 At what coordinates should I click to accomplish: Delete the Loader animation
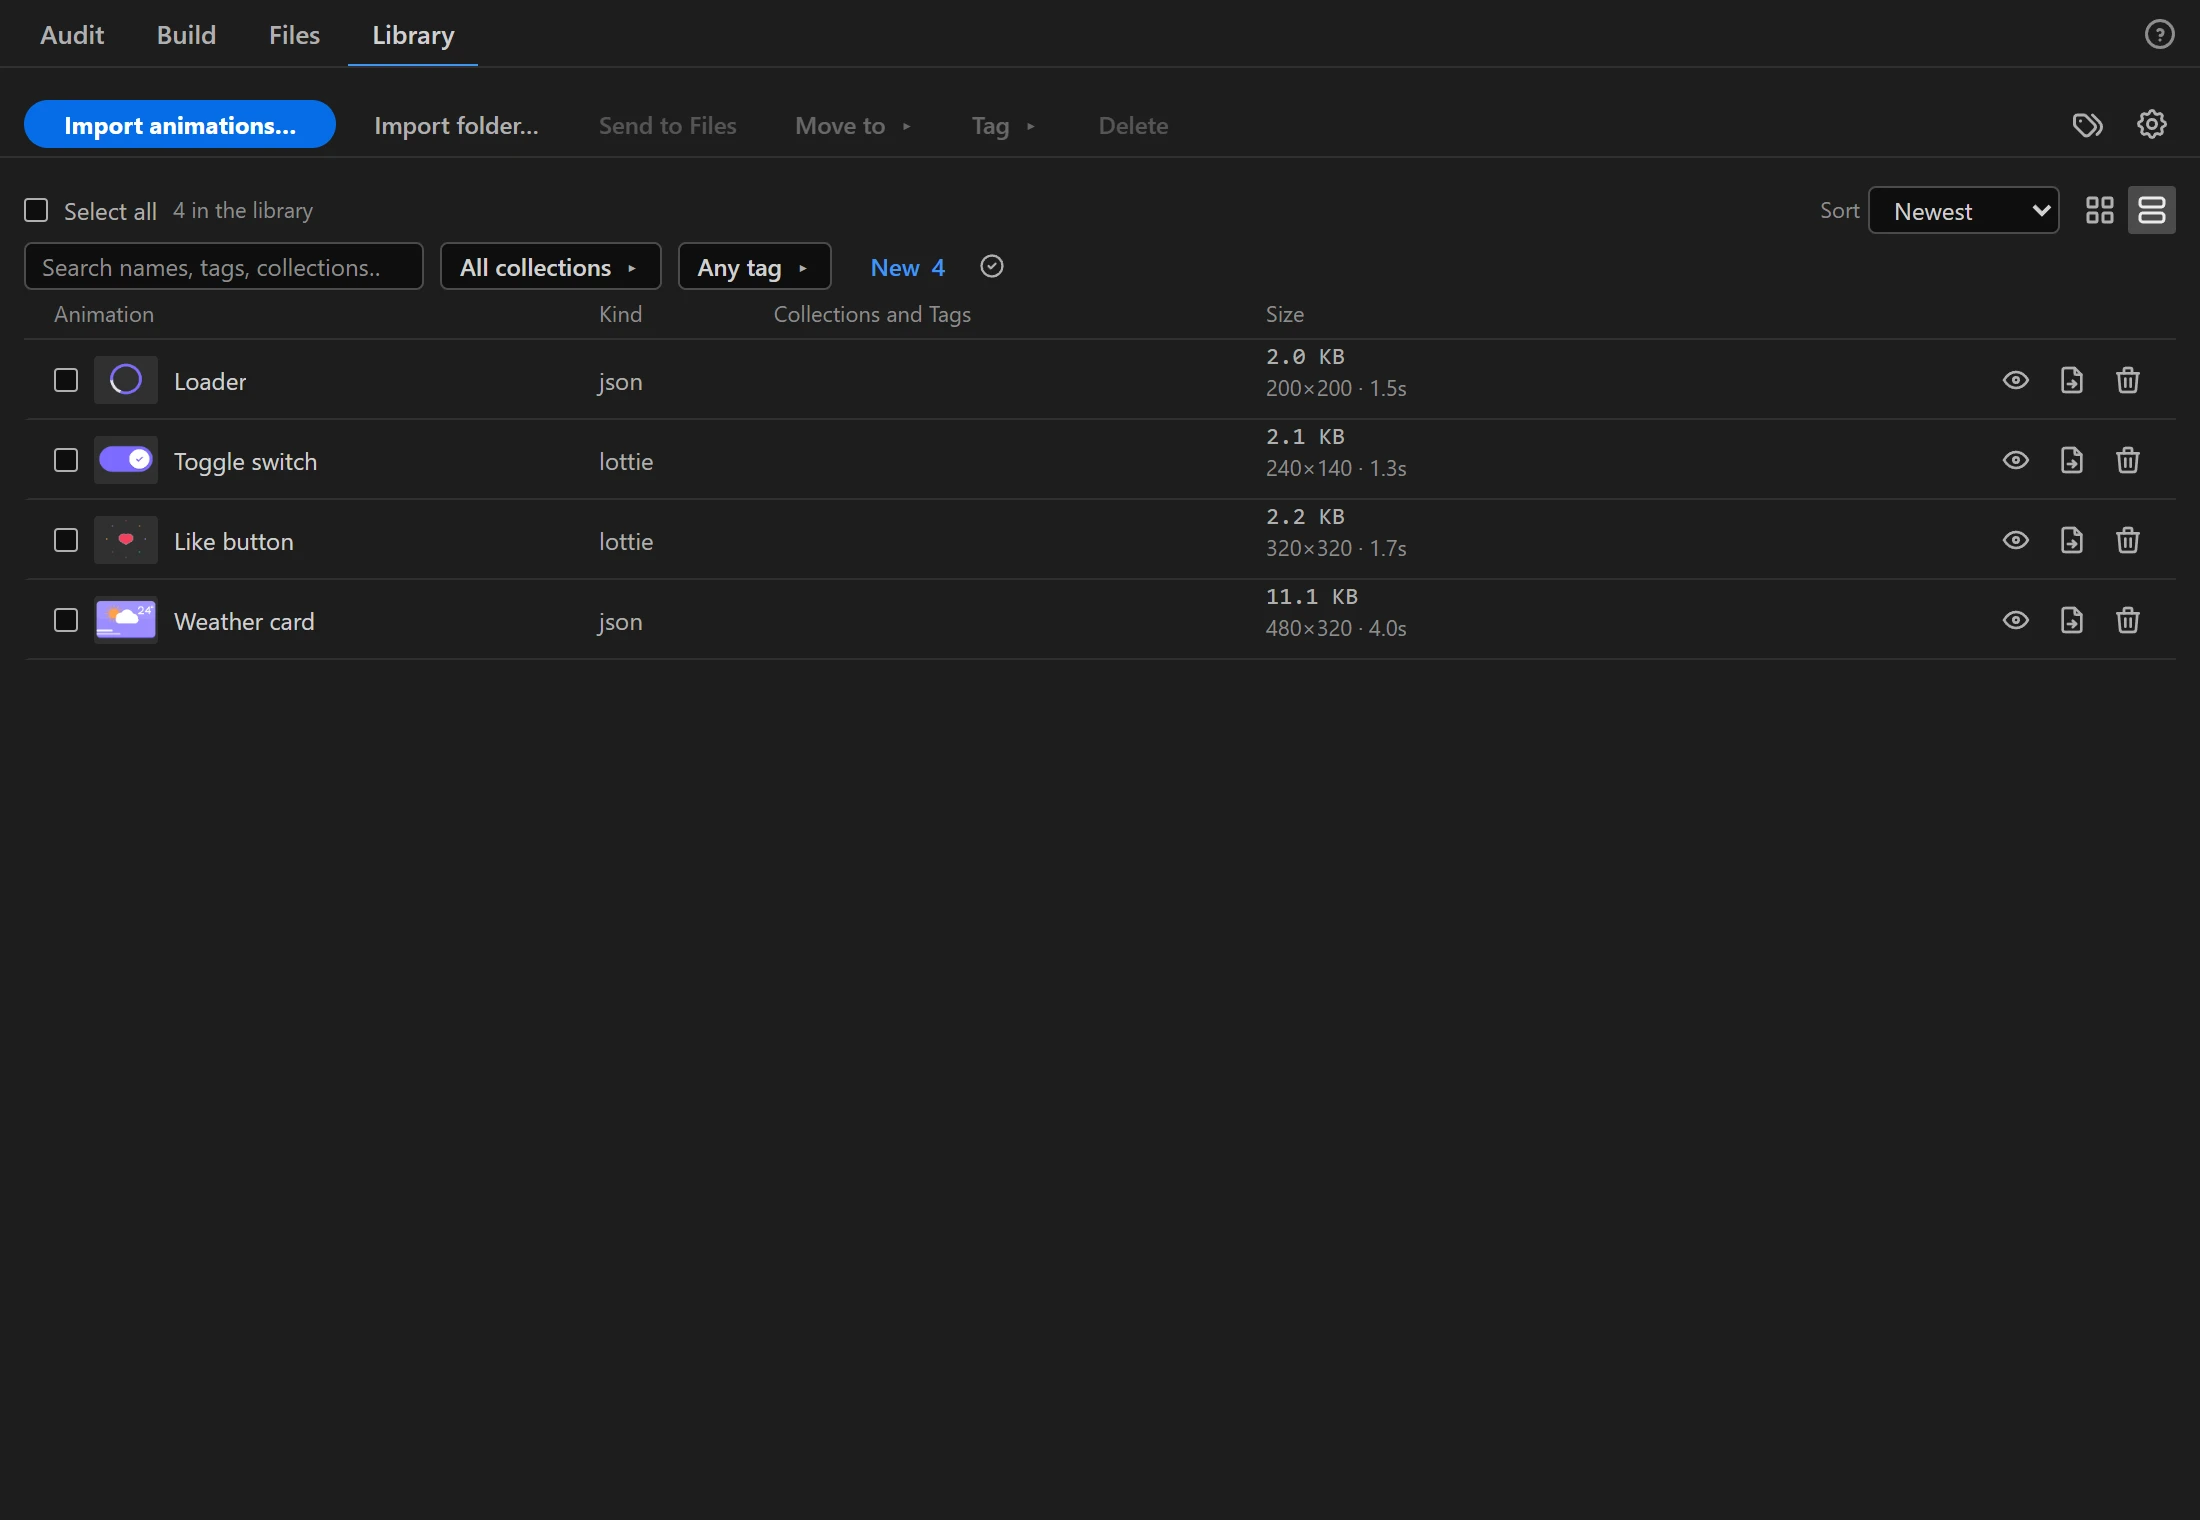tap(2127, 380)
